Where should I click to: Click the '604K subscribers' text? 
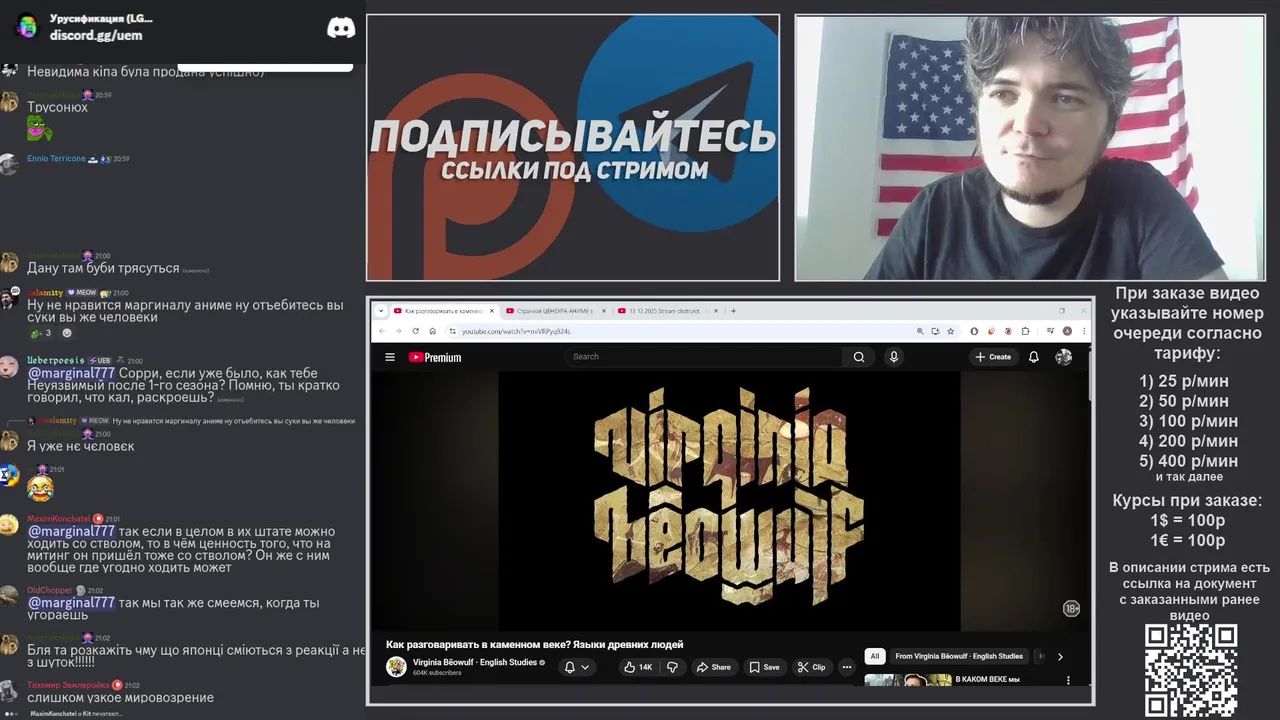[x=437, y=673]
